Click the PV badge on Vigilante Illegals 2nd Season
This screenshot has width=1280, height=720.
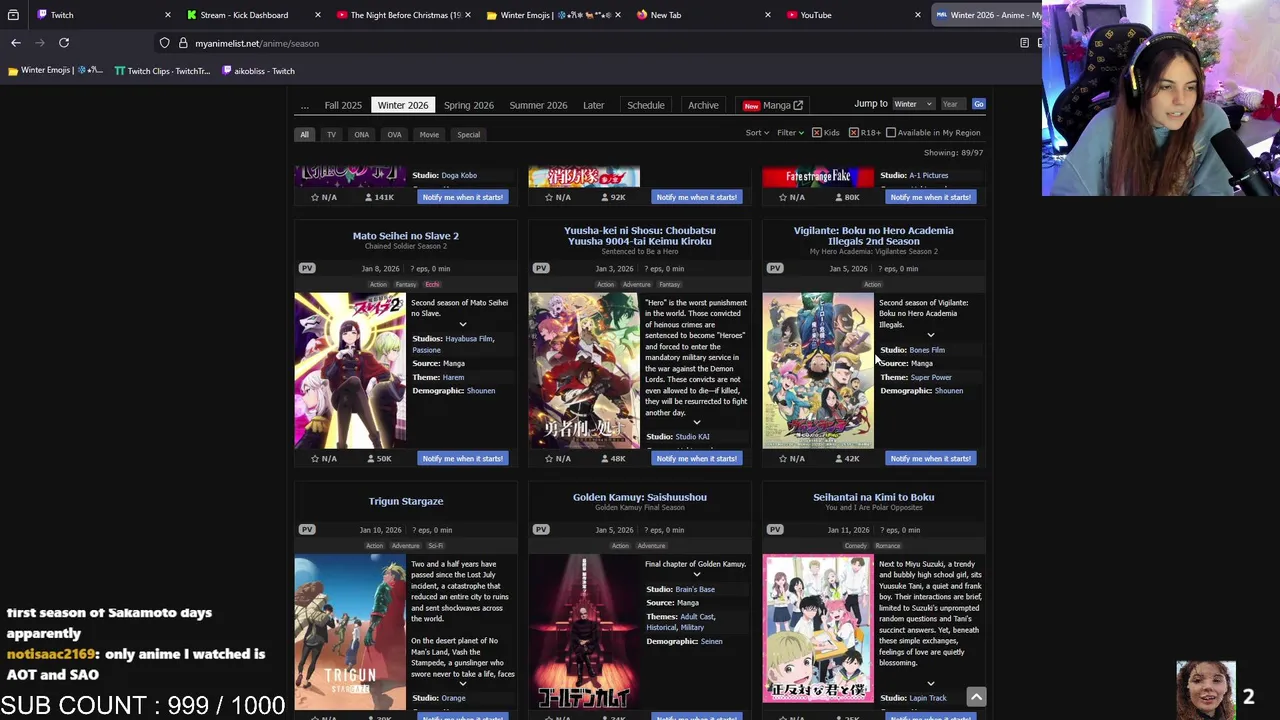[775, 268]
